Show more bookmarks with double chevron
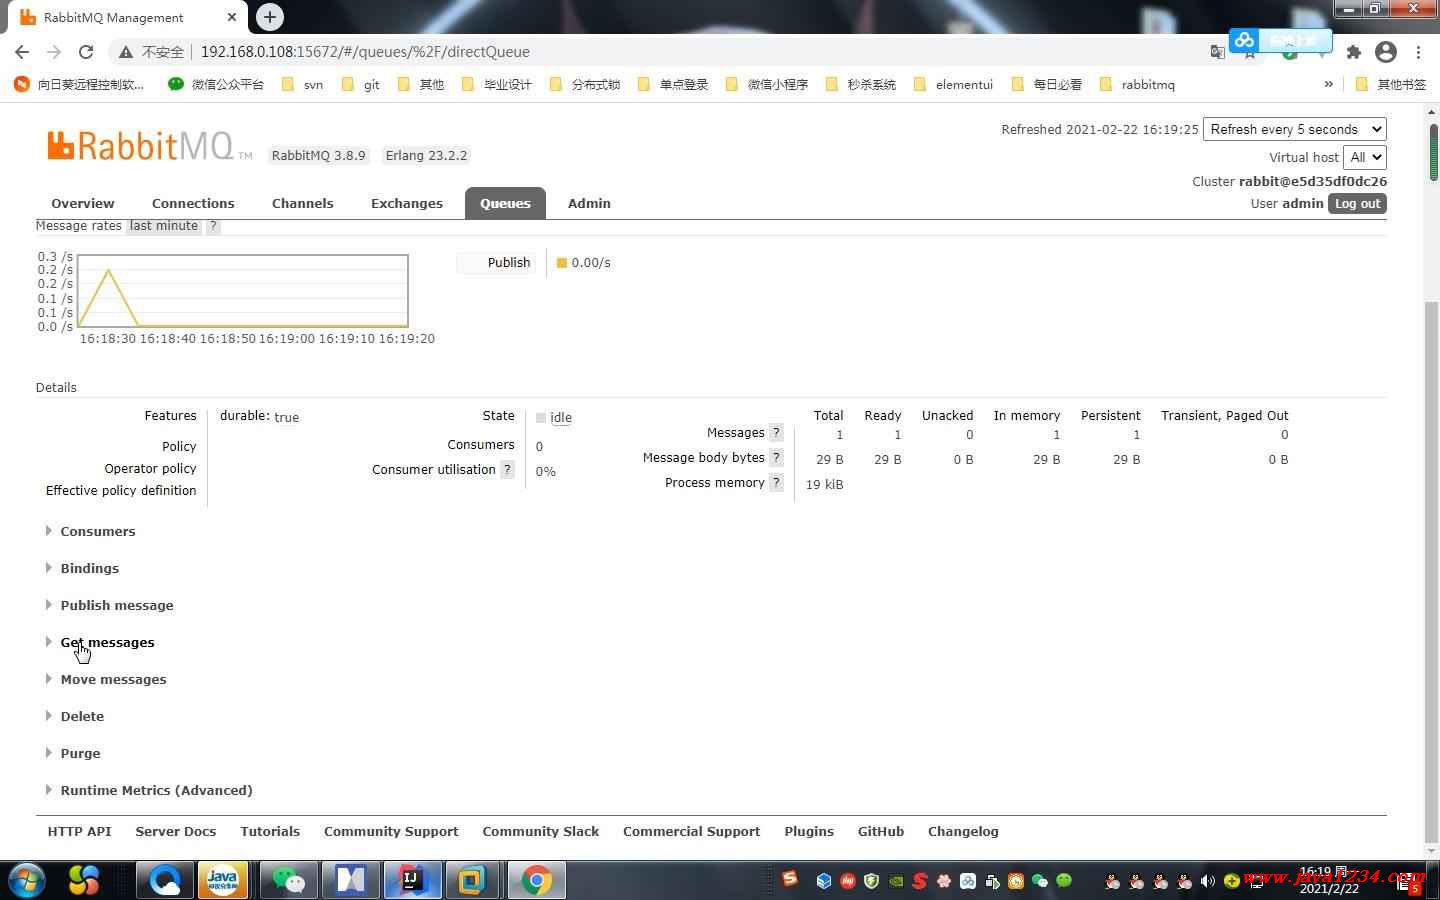Viewport: 1440px width, 900px height. click(x=1328, y=84)
